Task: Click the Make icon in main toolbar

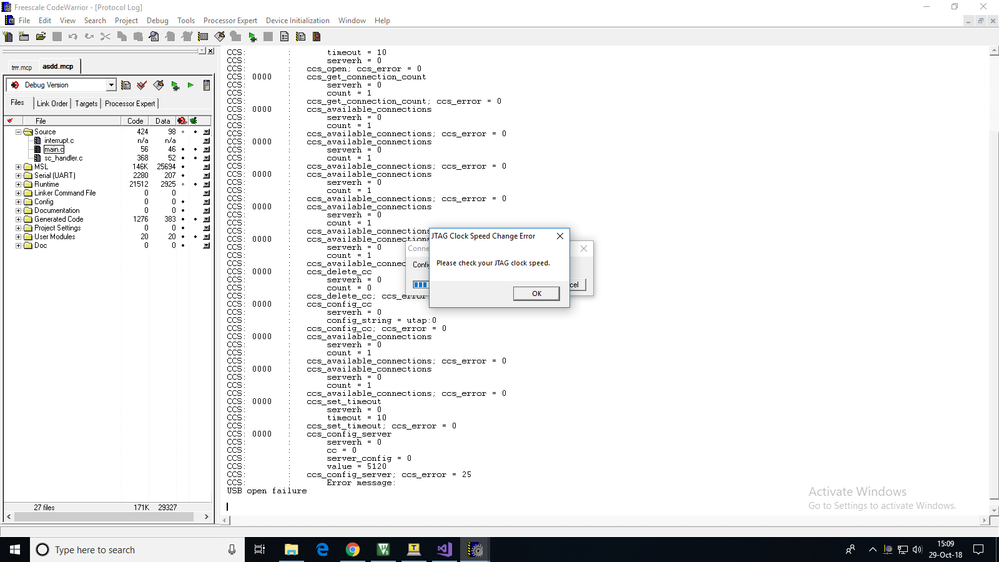Action: click(220, 37)
